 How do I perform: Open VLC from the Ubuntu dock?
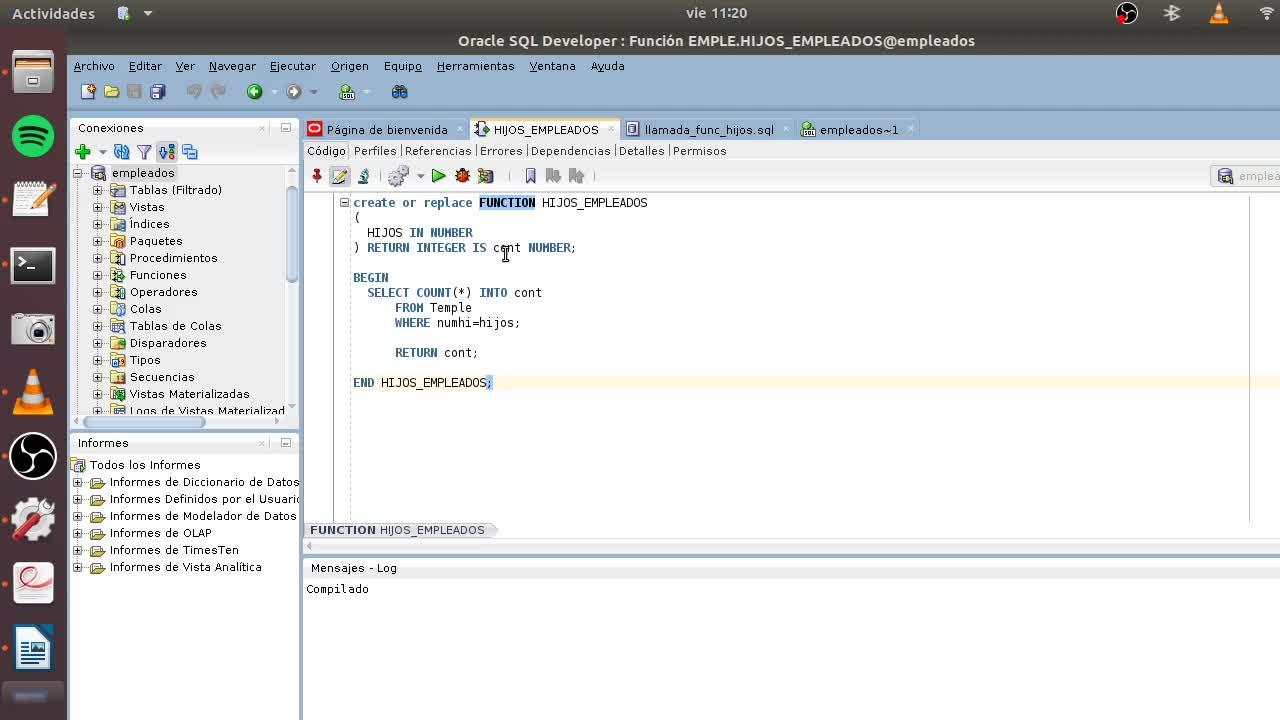tap(33, 391)
